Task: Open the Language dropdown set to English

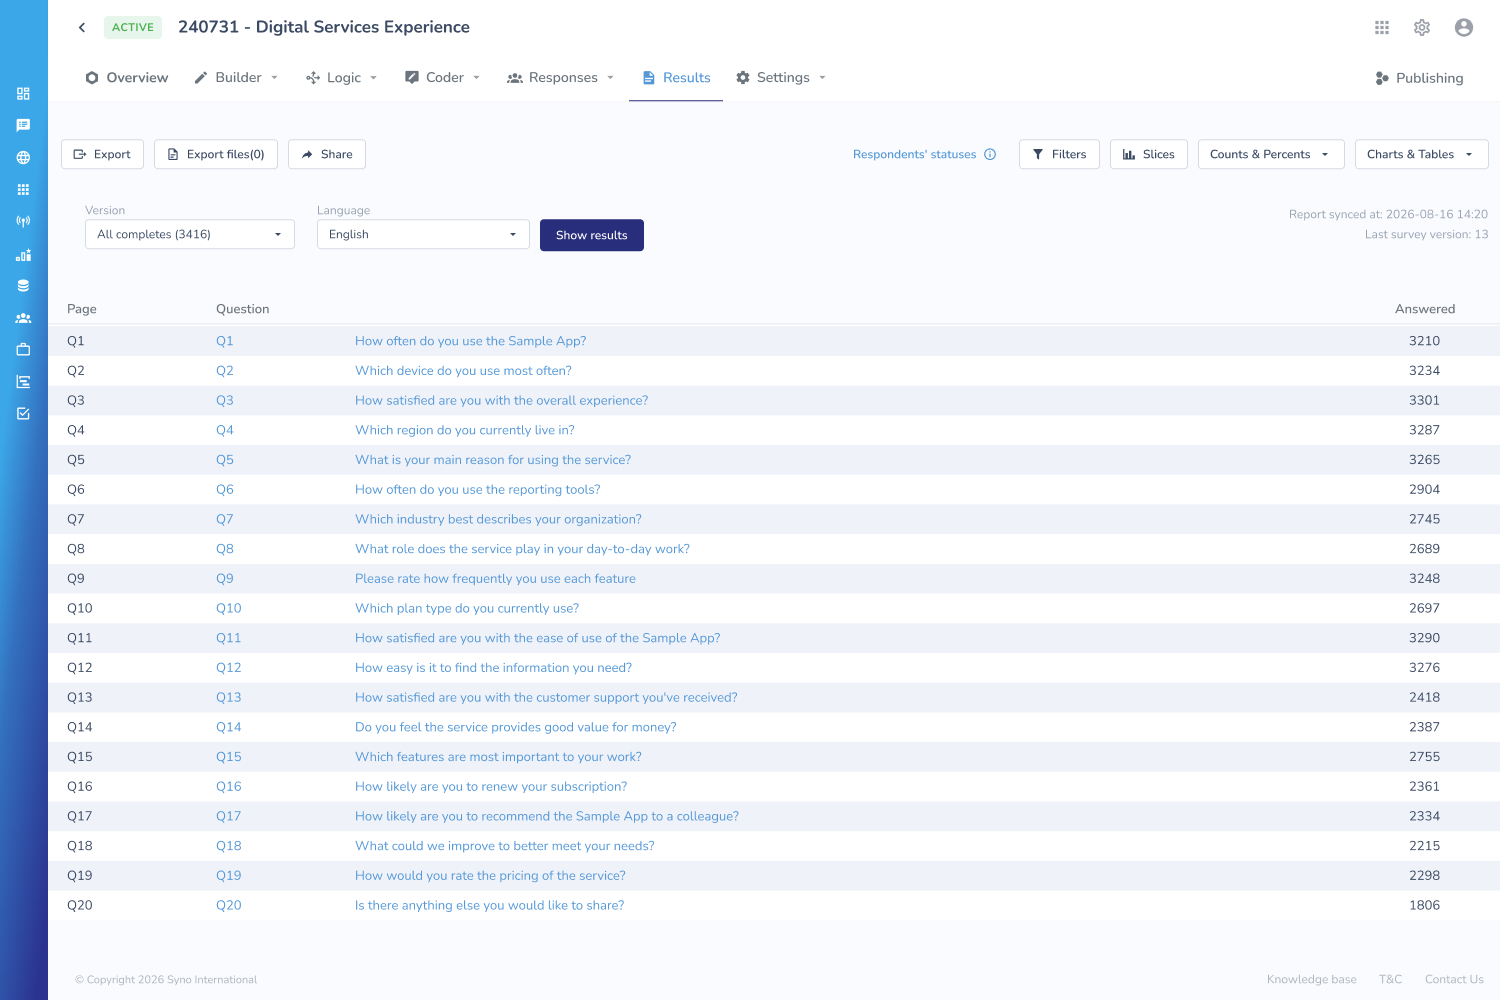Action: pyautogui.click(x=423, y=234)
